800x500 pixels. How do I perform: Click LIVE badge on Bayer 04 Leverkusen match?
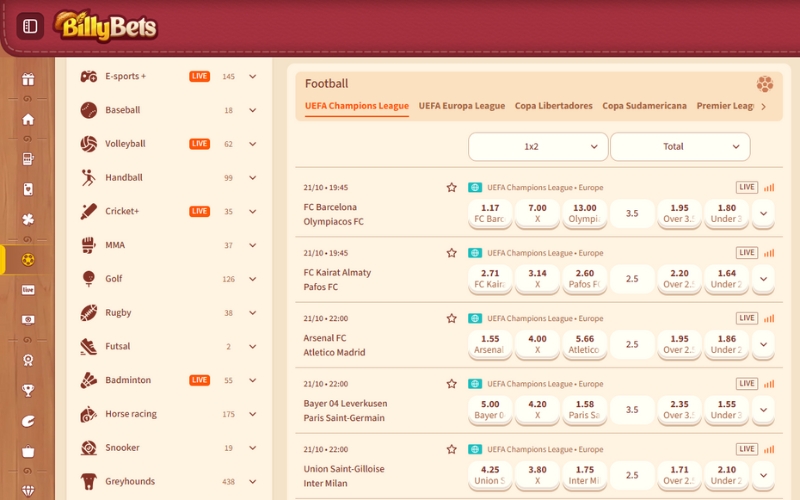(x=746, y=384)
